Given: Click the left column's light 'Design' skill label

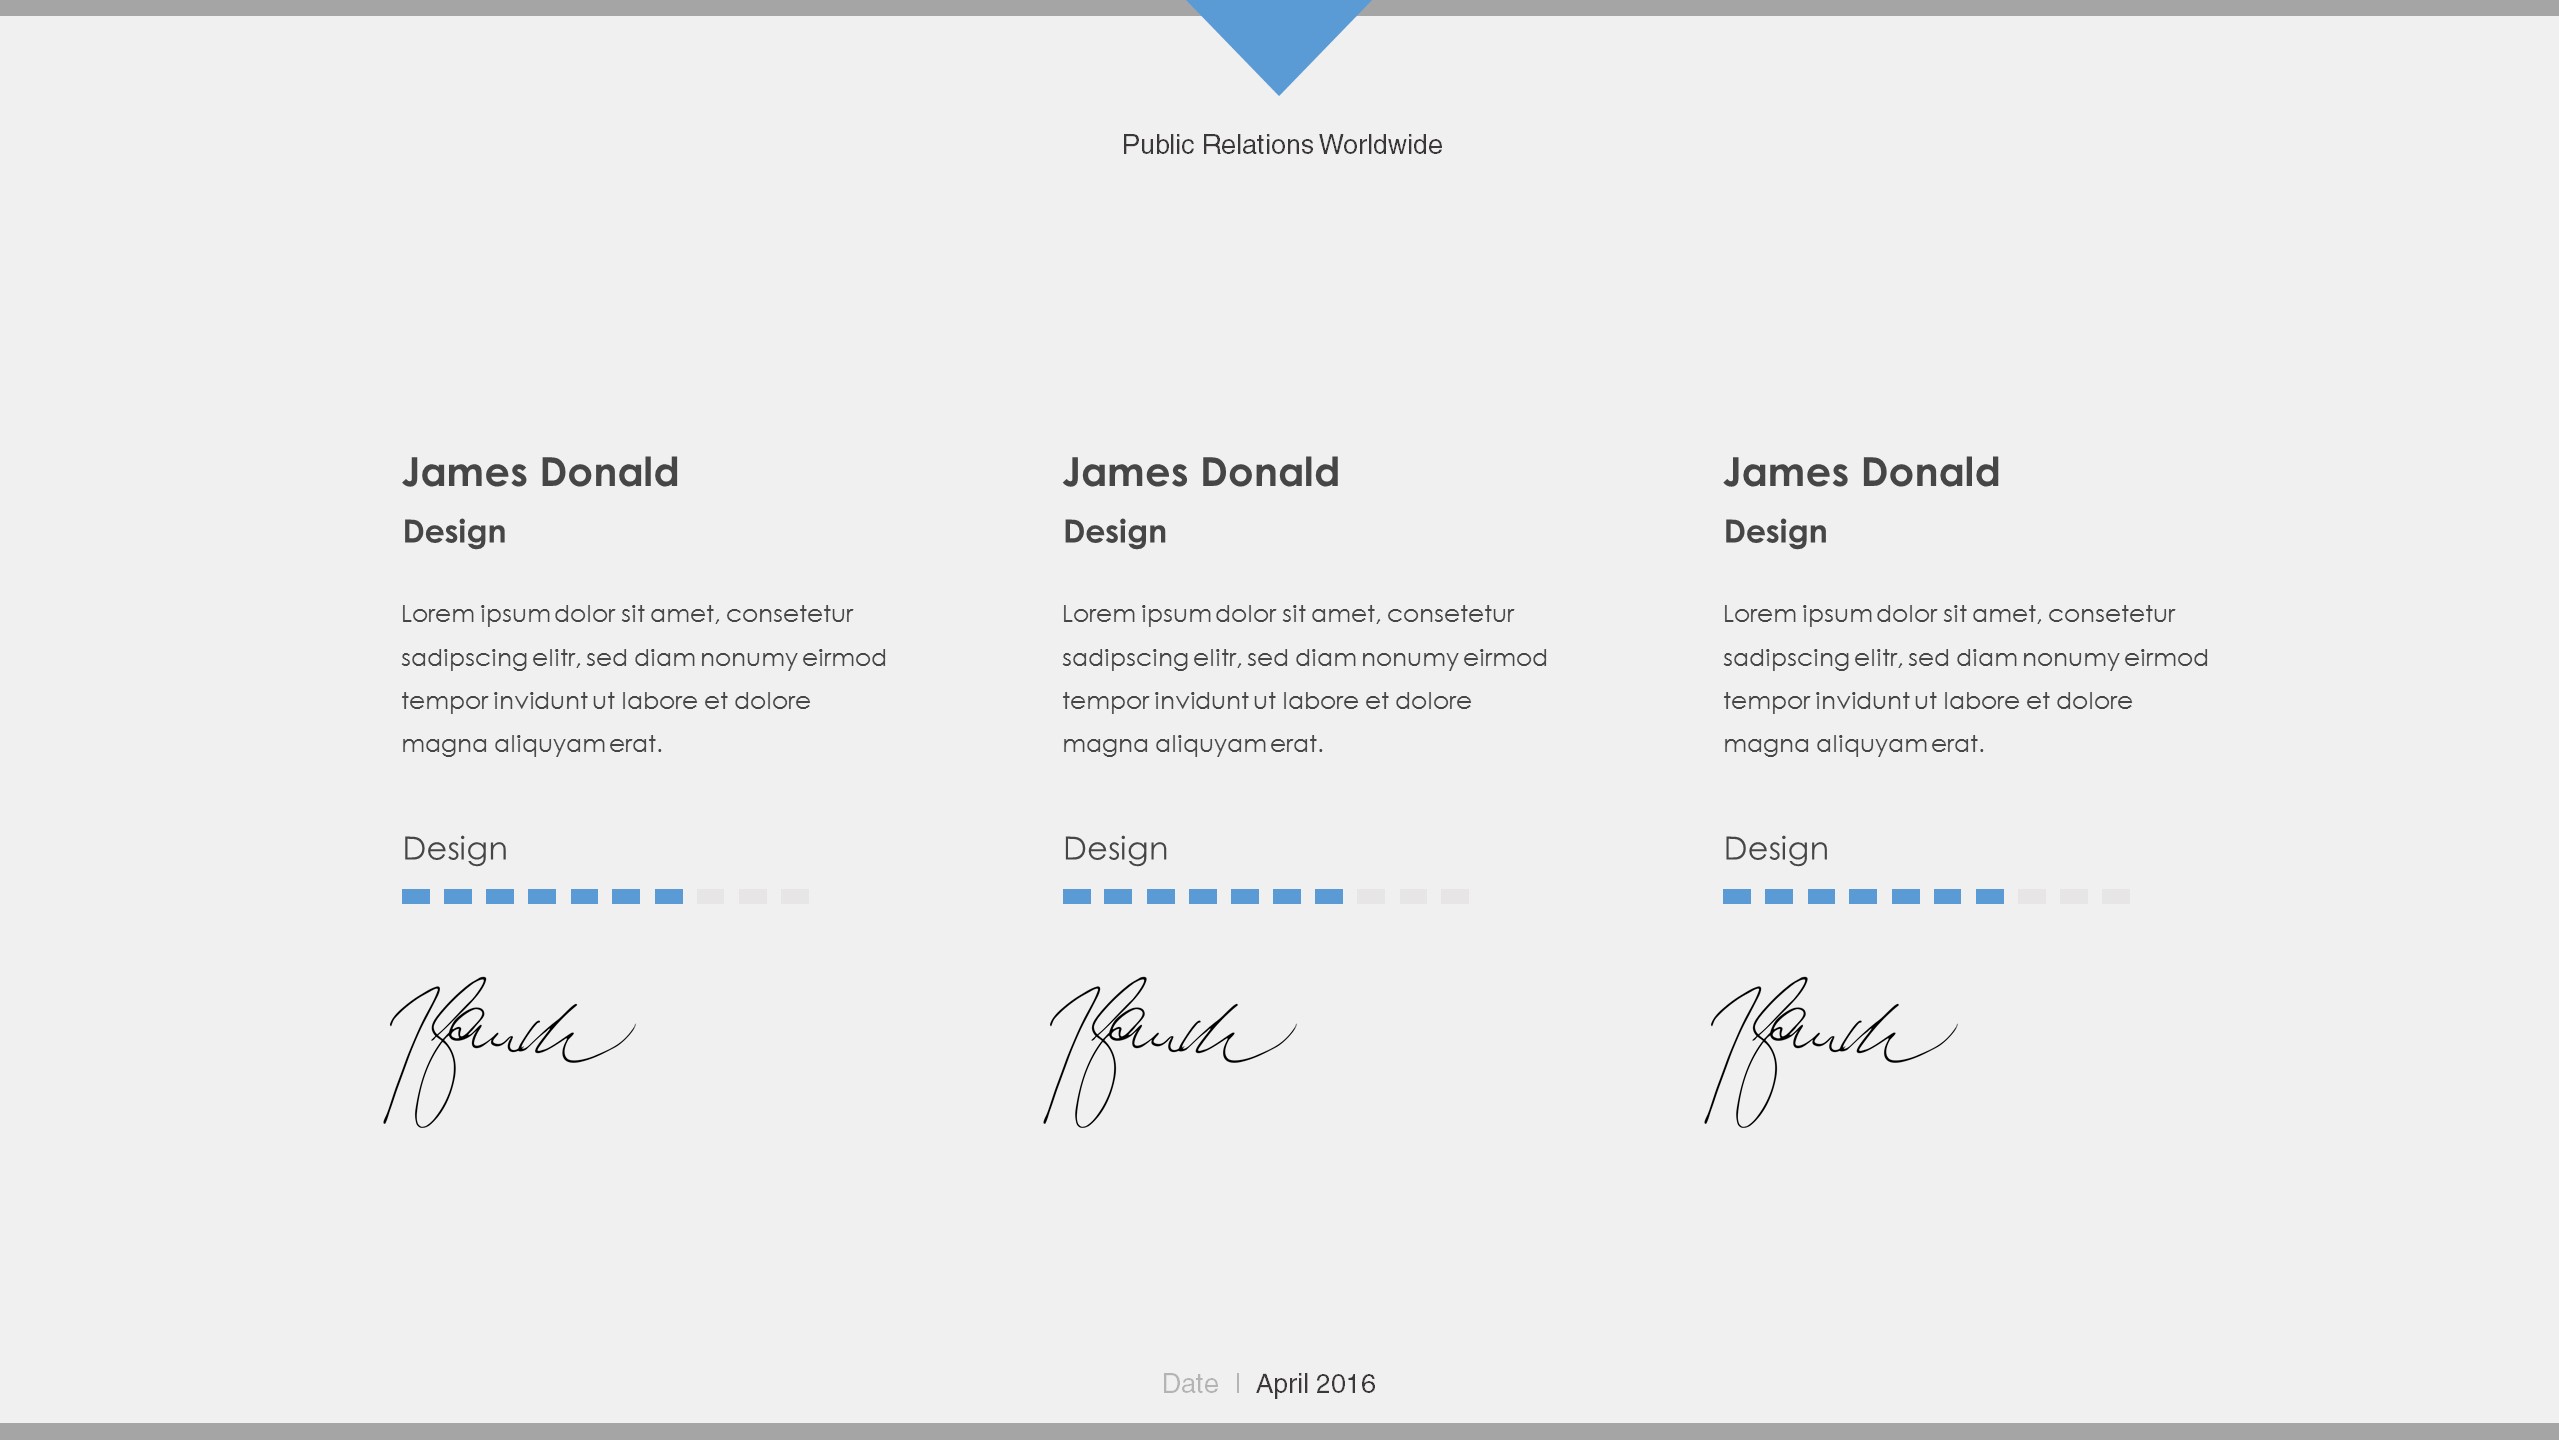Looking at the screenshot, I should (454, 849).
